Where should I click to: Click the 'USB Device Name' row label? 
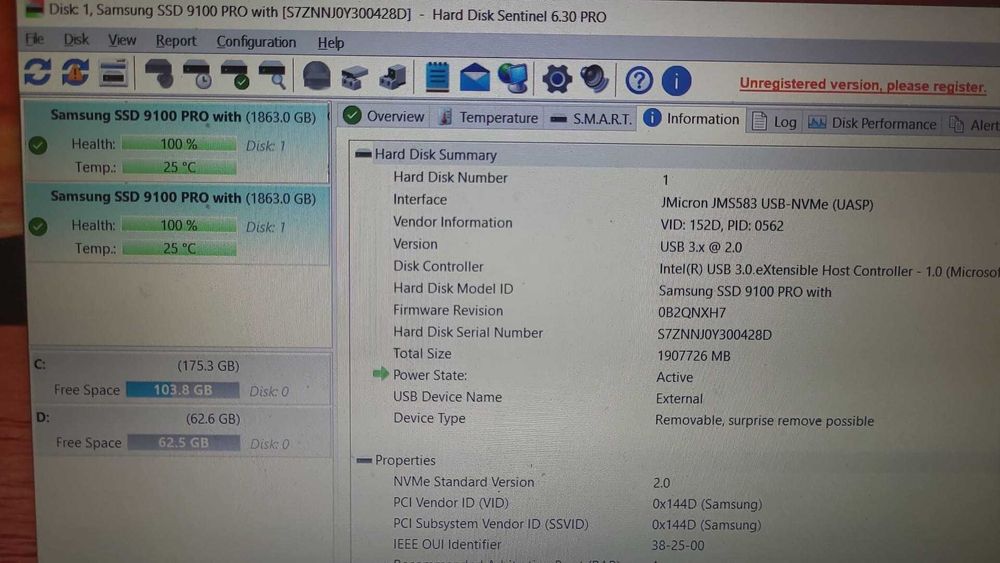[x=447, y=397]
